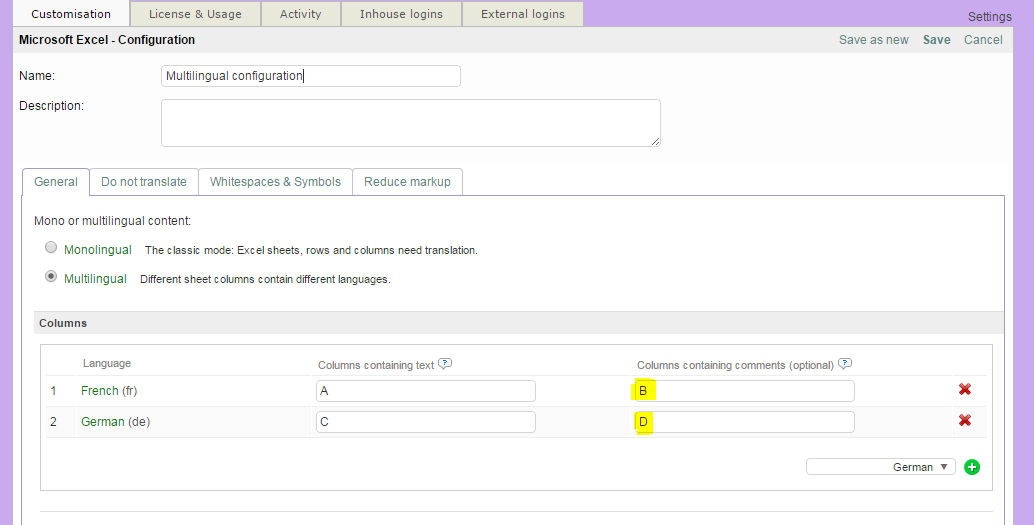Edit German text column field C

425,421
